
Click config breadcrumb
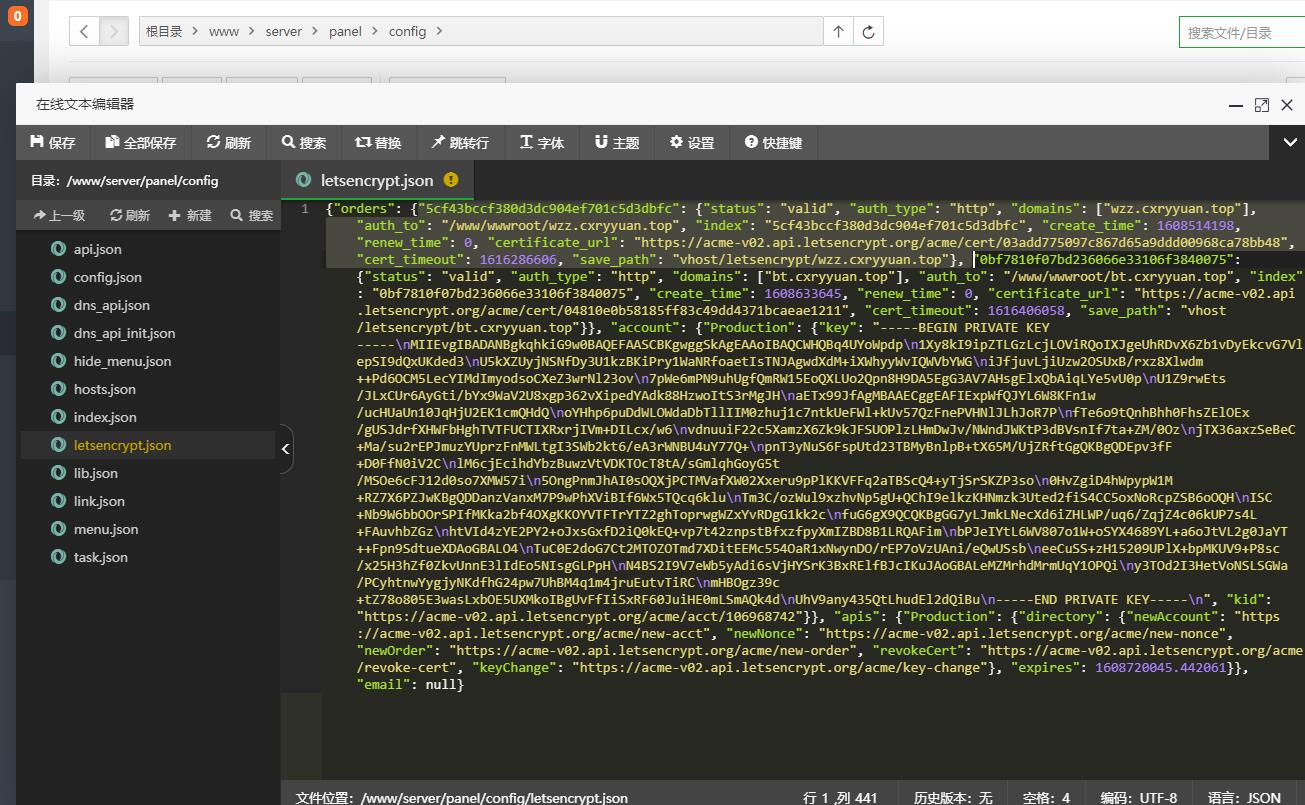point(407,32)
